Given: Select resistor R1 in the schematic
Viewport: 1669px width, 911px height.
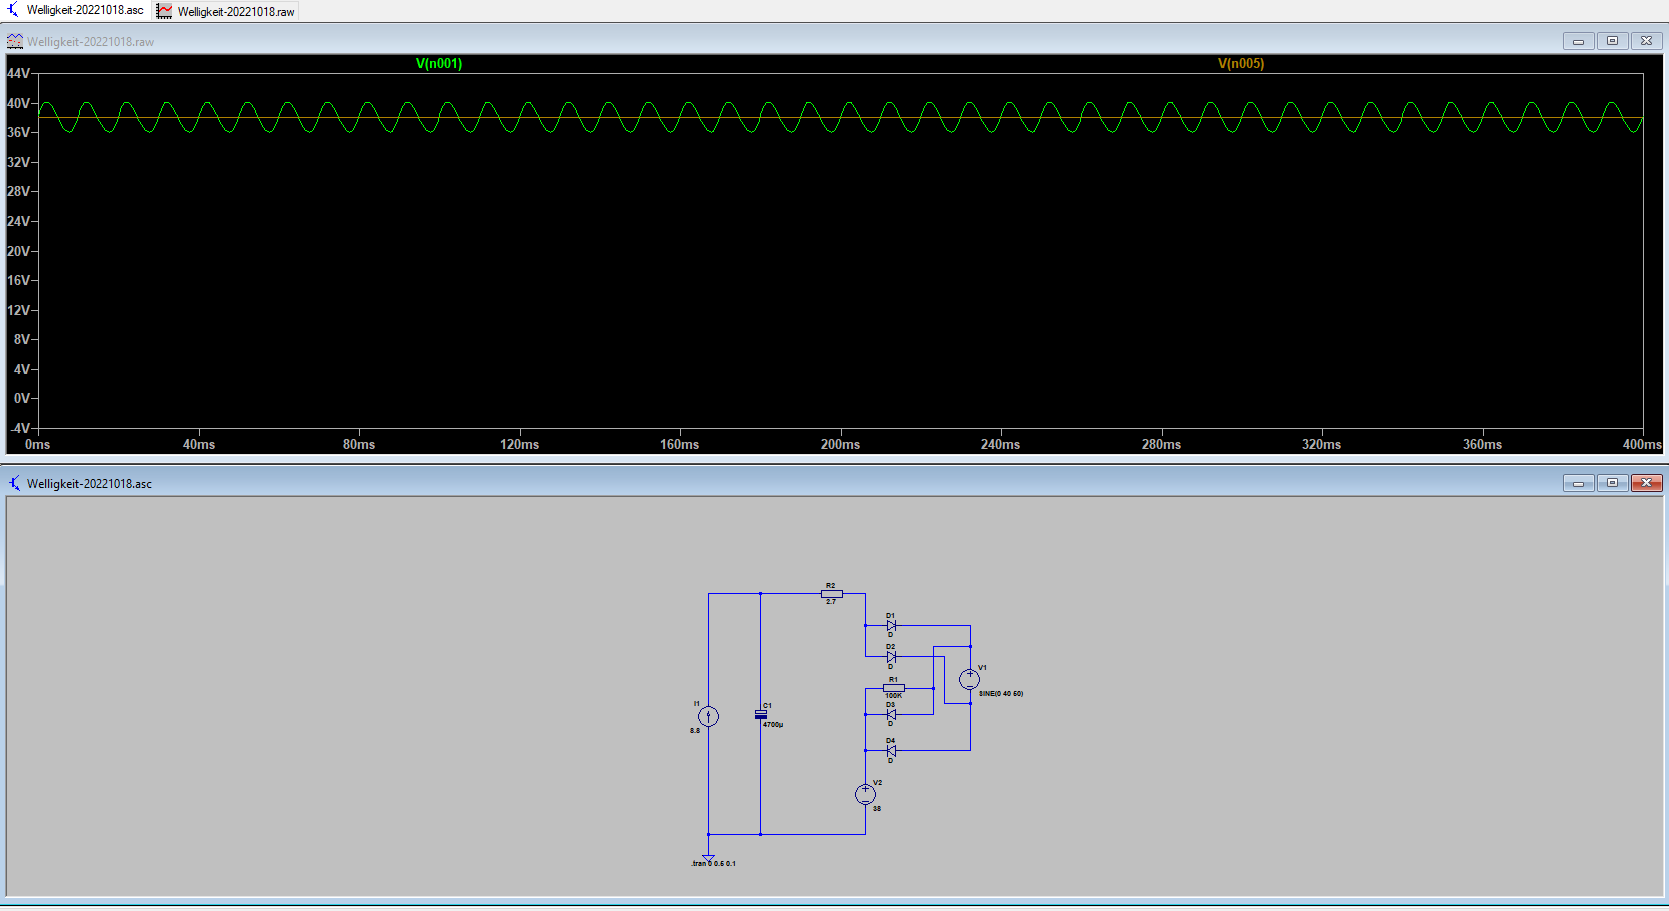Looking at the screenshot, I should tap(894, 688).
